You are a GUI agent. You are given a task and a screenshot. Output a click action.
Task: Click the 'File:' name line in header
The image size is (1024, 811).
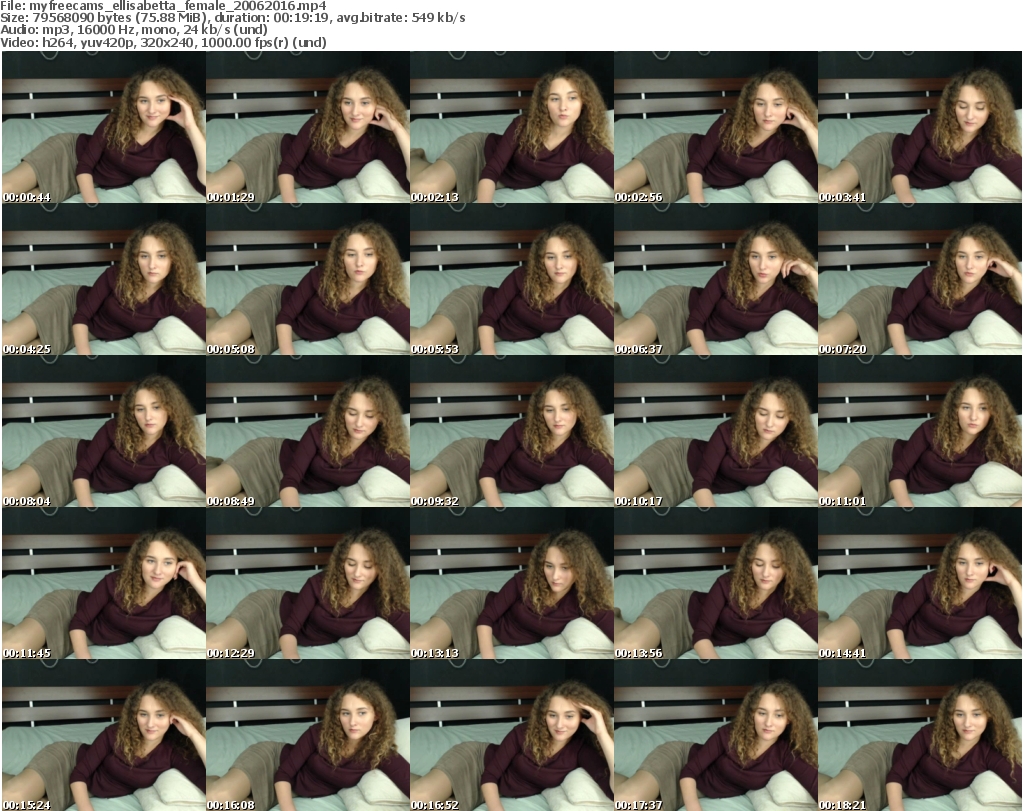click(x=163, y=6)
